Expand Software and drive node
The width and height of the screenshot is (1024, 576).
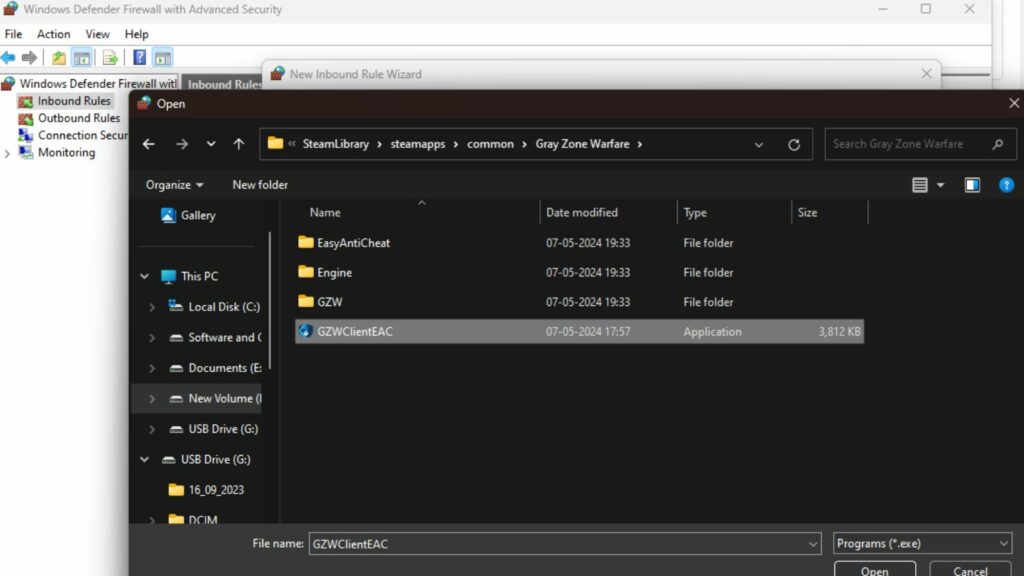[152, 338]
